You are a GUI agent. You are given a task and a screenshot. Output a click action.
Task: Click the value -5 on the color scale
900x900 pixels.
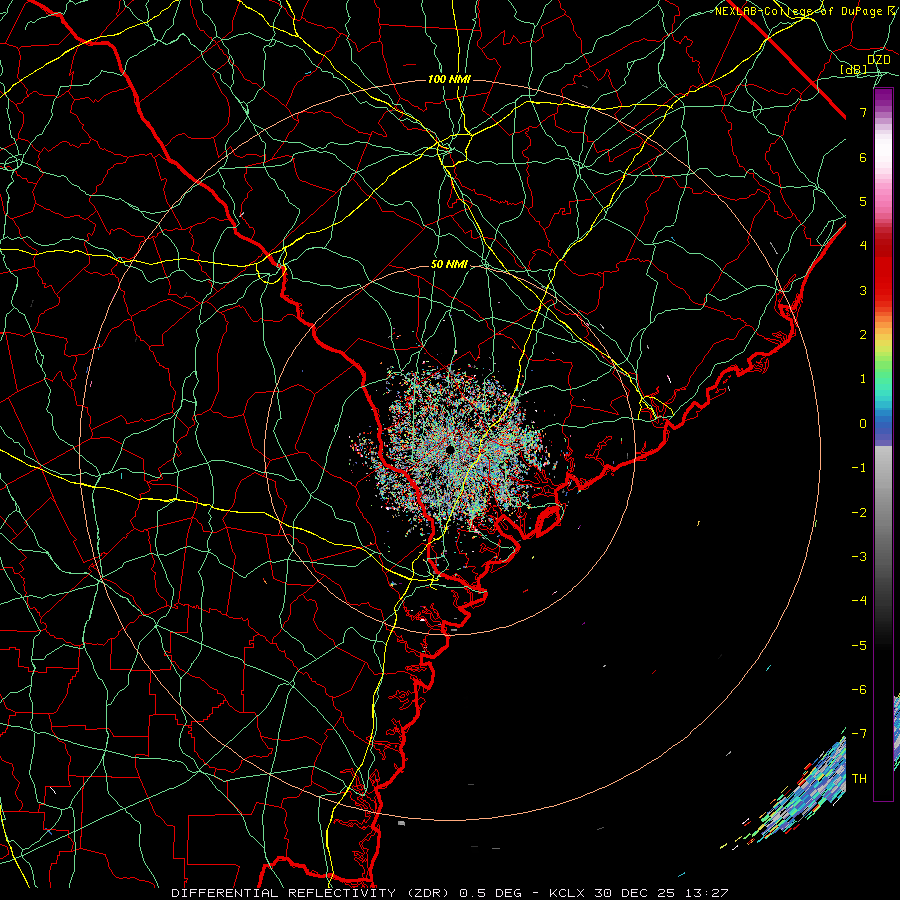click(x=859, y=646)
